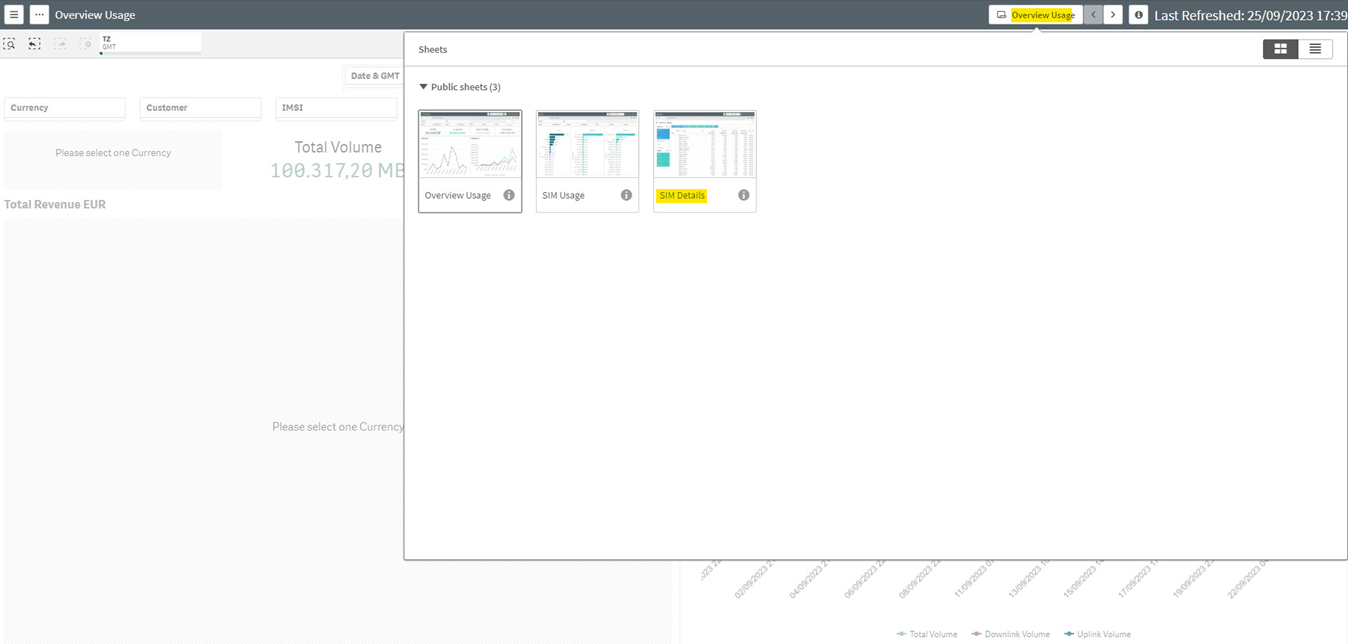Switch sheets panel to grid view
Viewport: 1348px width, 644px height.
[1280, 49]
